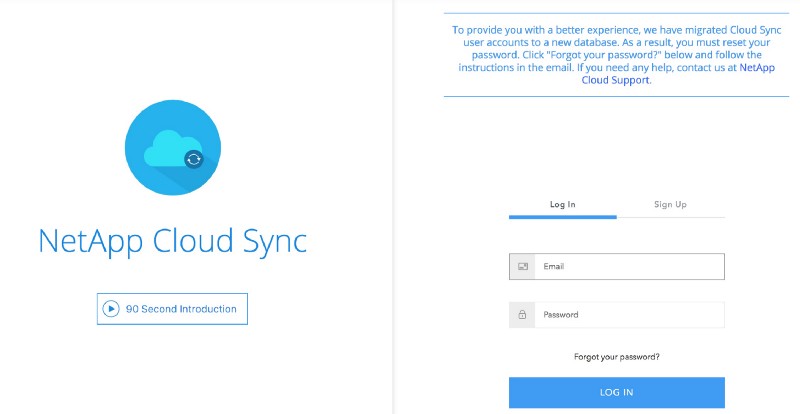Screen dimensions: 800x414
Task: Click the NetApp Cloud Sync heading text
Action: click(172, 242)
